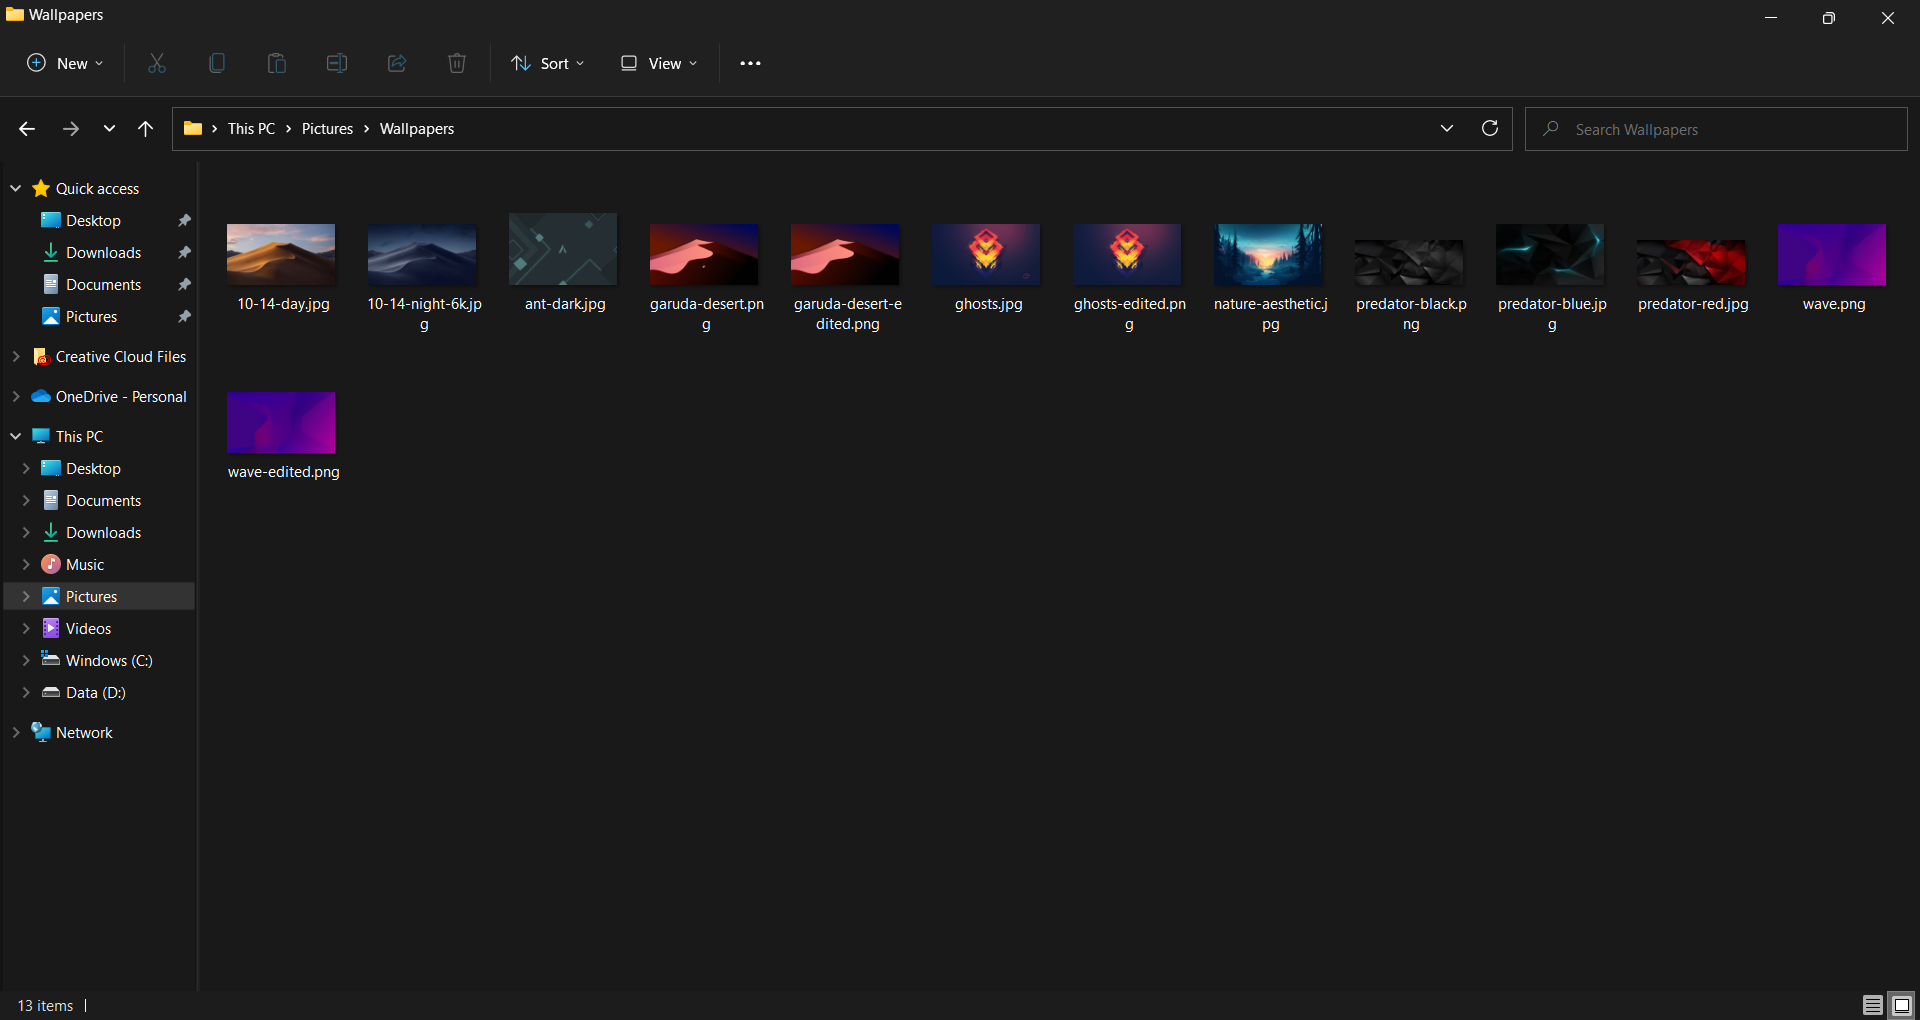Click Pictures in the breadcrumb path
The image size is (1920, 1020).
pyautogui.click(x=327, y=129)
